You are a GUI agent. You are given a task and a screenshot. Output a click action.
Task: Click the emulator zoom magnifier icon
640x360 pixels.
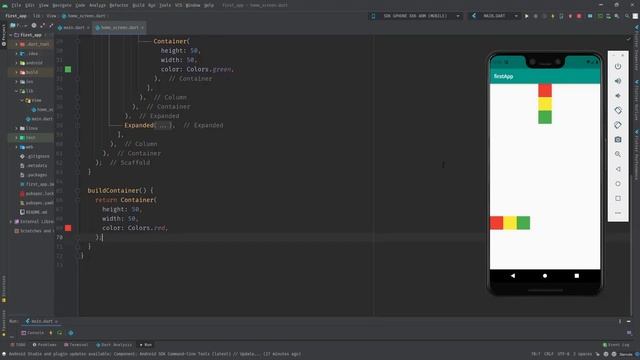618,154
